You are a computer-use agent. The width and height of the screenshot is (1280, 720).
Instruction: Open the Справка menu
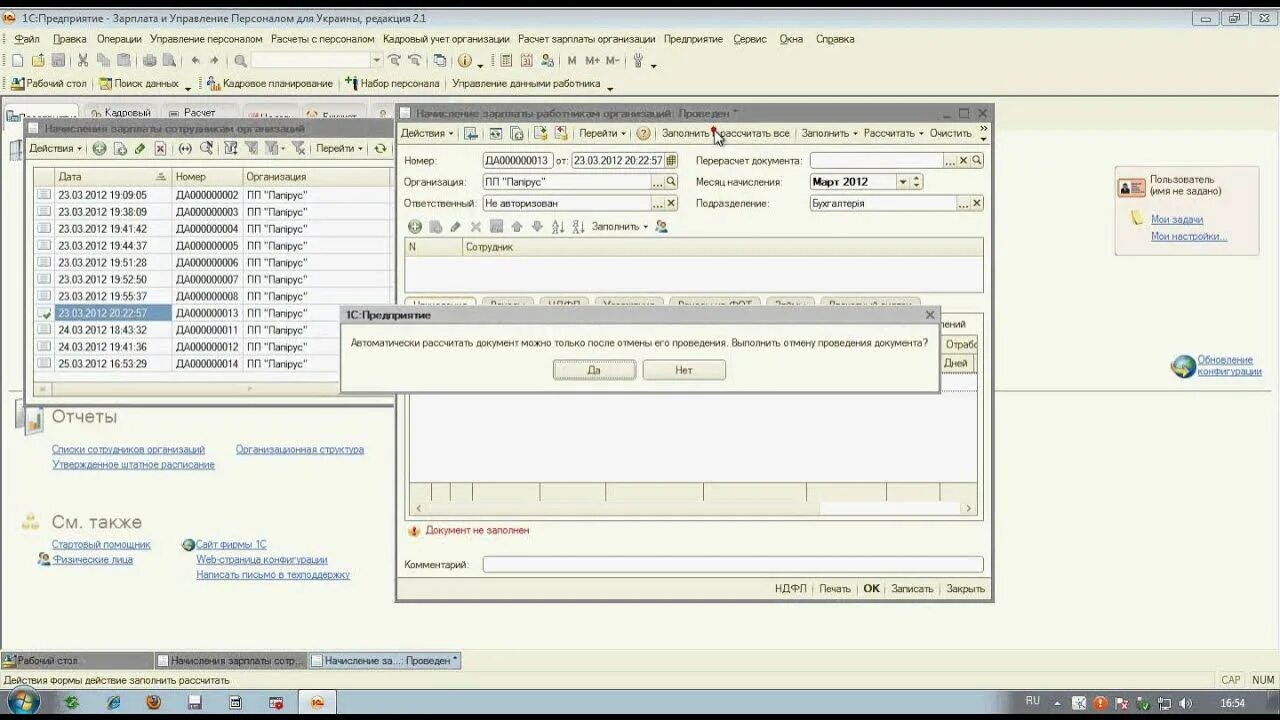(835, 39)
